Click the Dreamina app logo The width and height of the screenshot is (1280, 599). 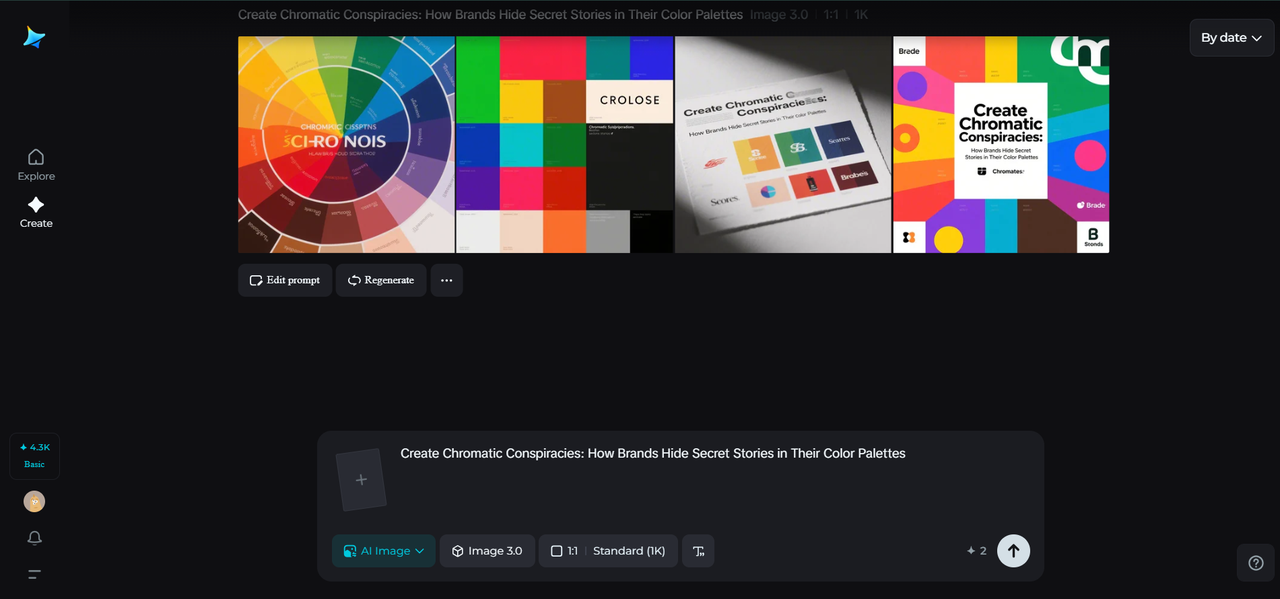point(35,36)
